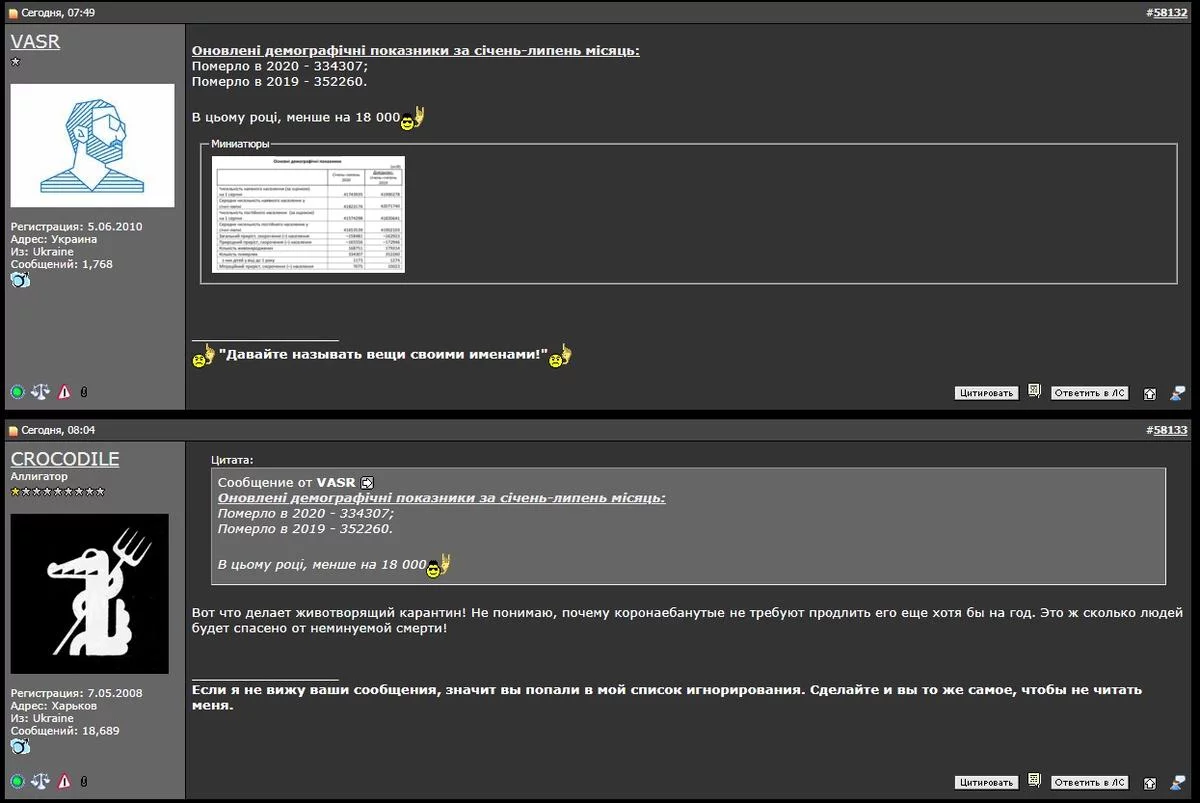Click the small clip icon under VASR

pyautogui.click(x=84, y=393)
